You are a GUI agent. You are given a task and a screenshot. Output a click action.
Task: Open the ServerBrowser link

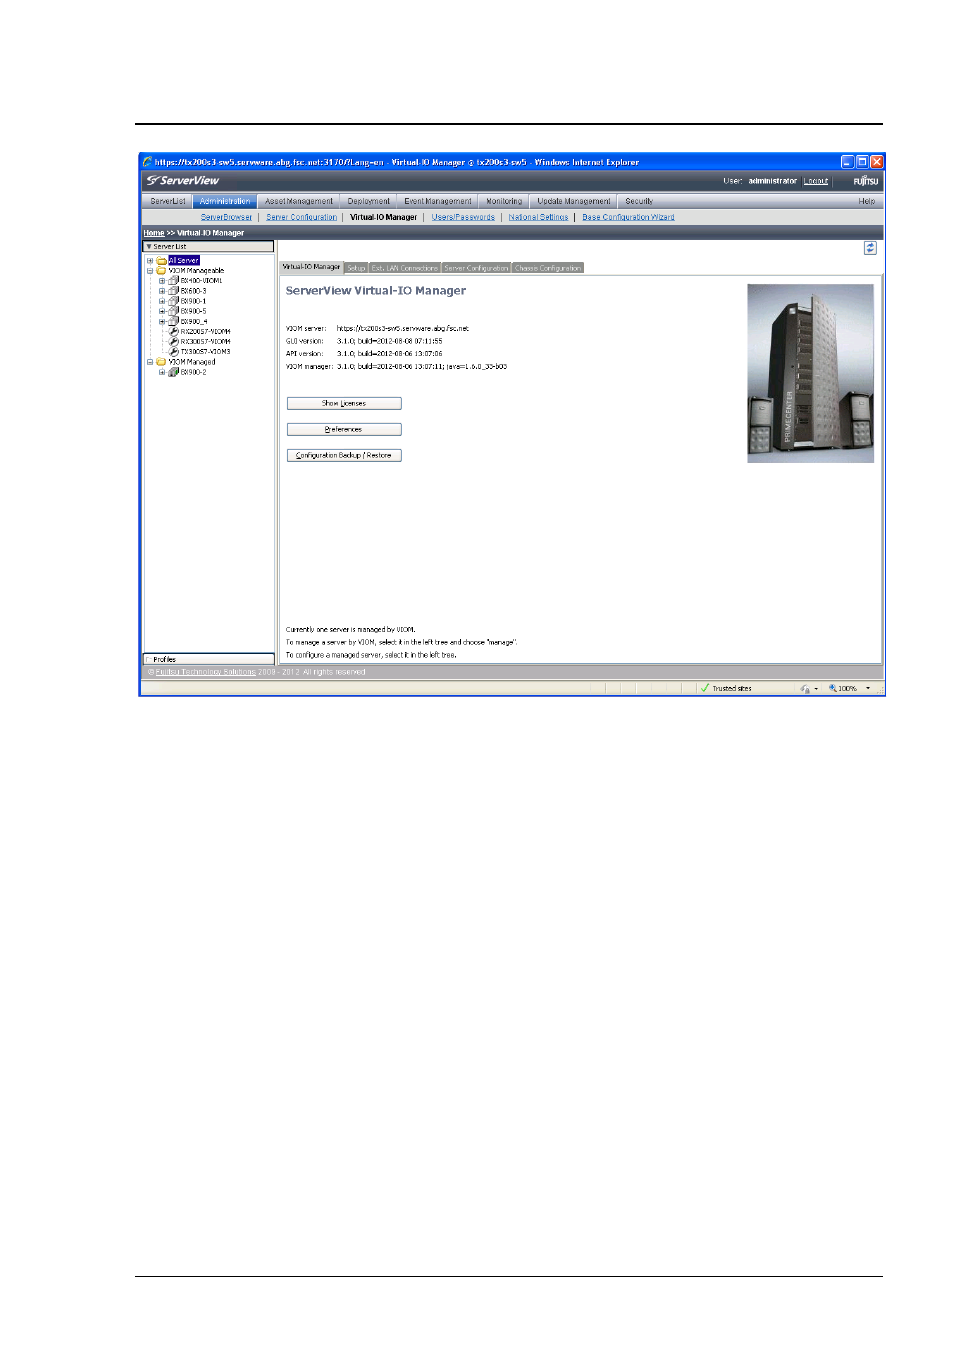tap(226, 217)
